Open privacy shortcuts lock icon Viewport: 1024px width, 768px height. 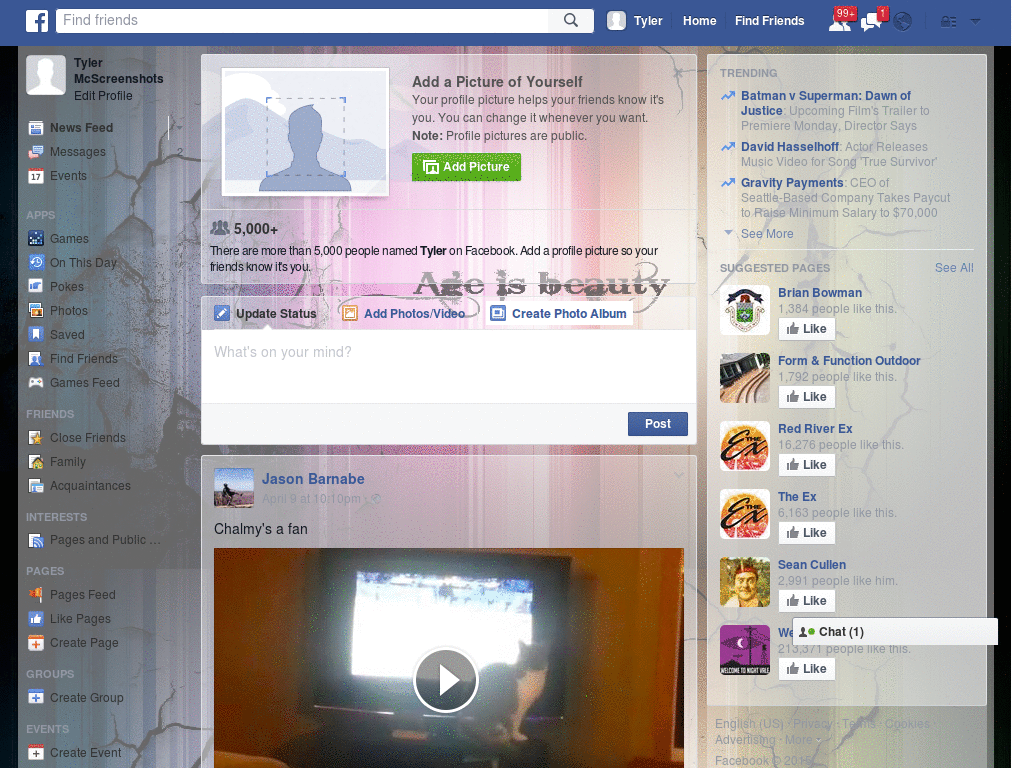coord(948,22)
